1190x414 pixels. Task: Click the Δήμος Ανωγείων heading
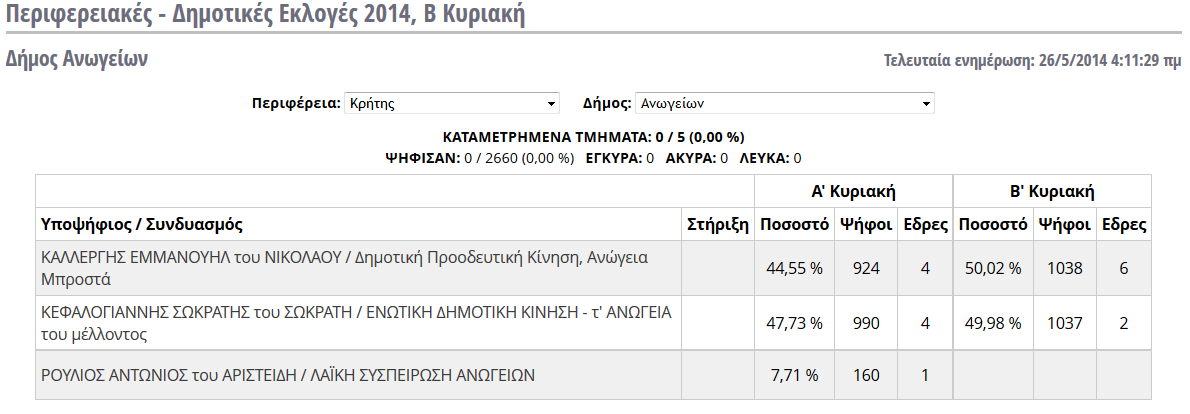[77, 59]
